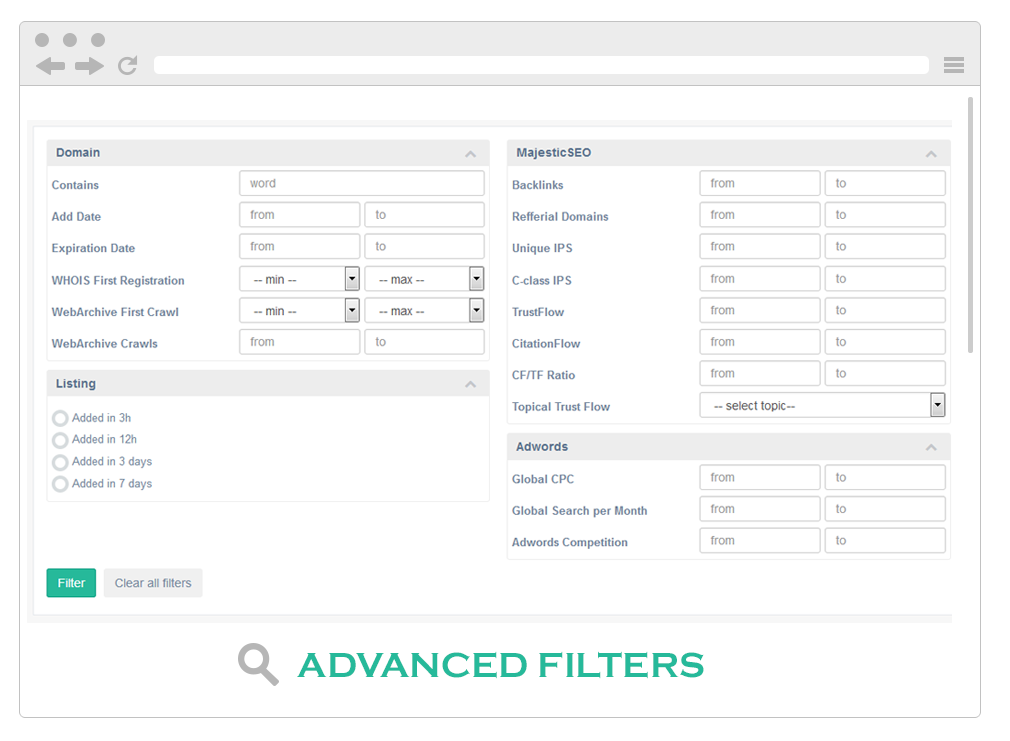Open WebArchive First Crawl max dropdown
Image resolution: width=1010 pixels, height=741 pixels.
coord(424,311)
